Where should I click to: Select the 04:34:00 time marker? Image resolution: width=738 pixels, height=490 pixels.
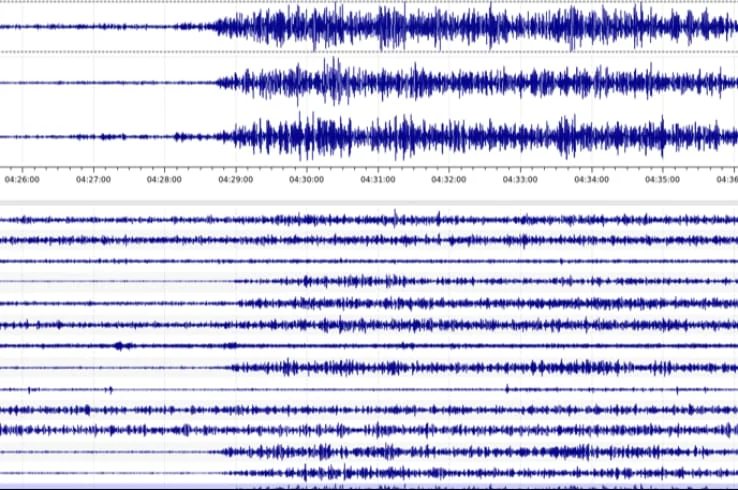click(591, 180)
